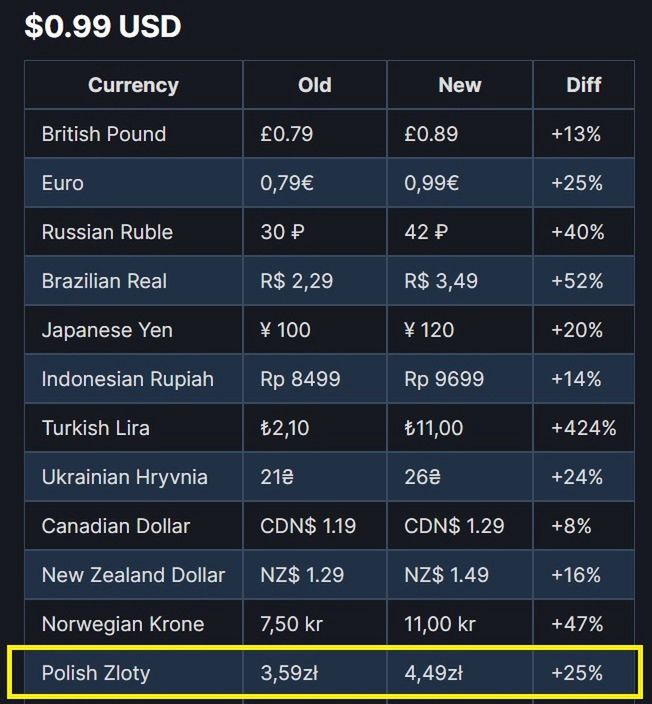
Task: Click the New column header
Action: point(460,85)
